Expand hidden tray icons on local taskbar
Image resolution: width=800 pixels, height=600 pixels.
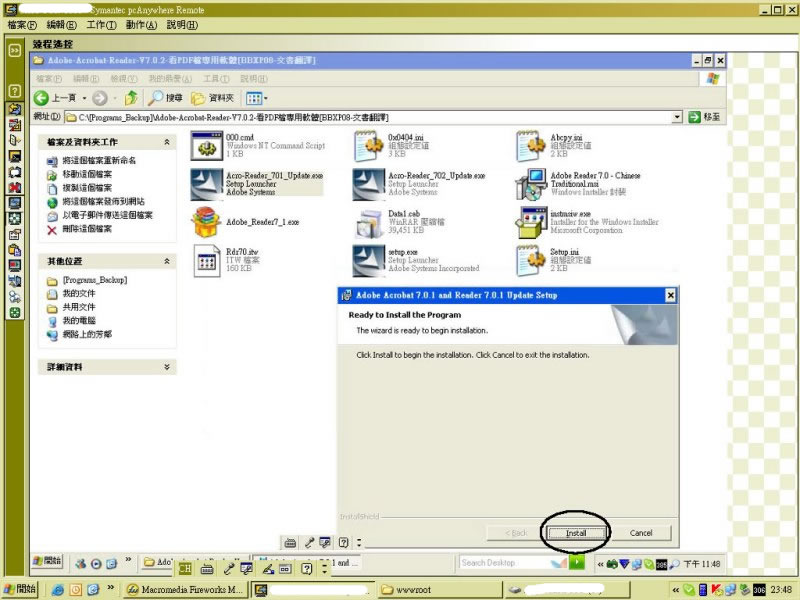[x=676, y=590]
